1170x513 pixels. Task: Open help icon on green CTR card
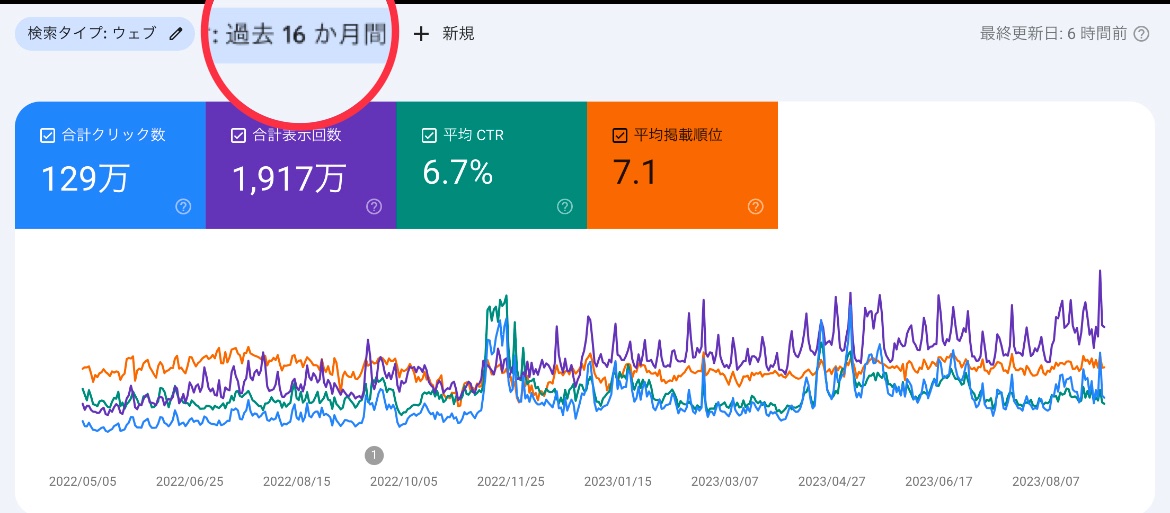565,207
